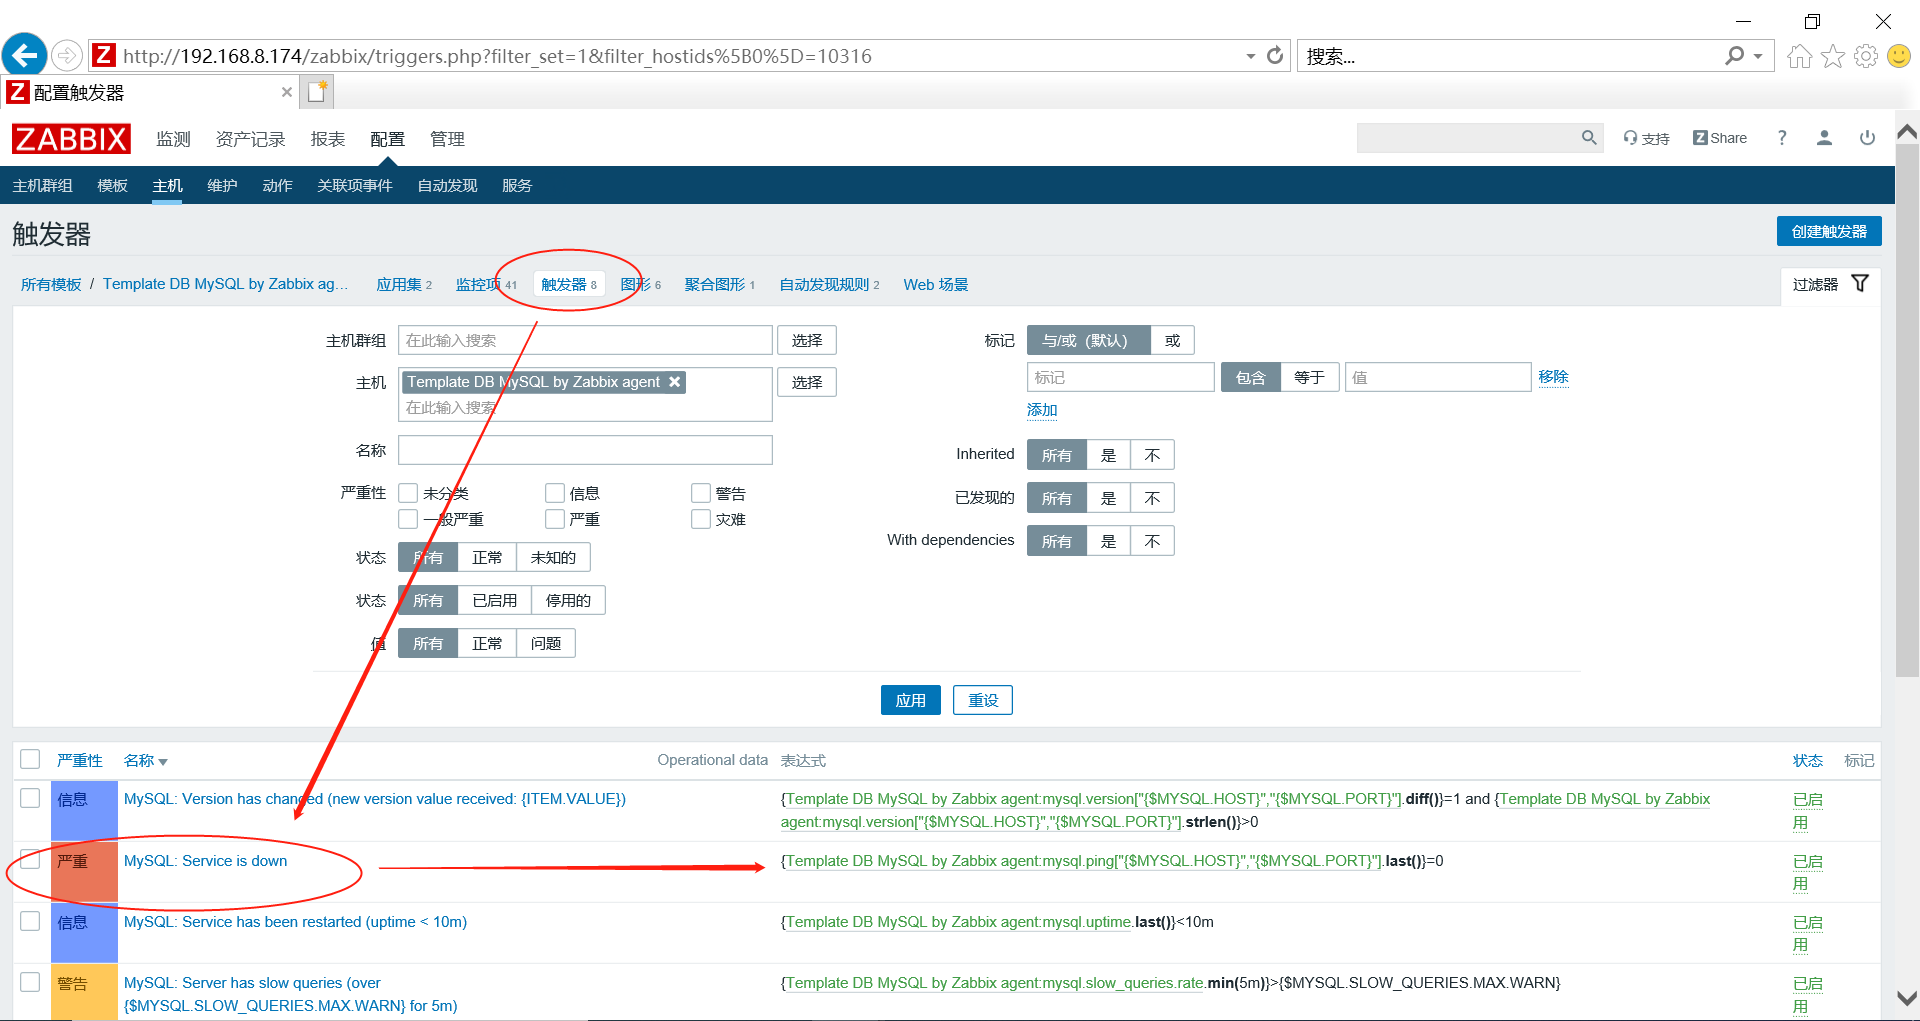The image size is (1920, 1021).
Task: Go back using browser back arrow
Action: [25, 55]
